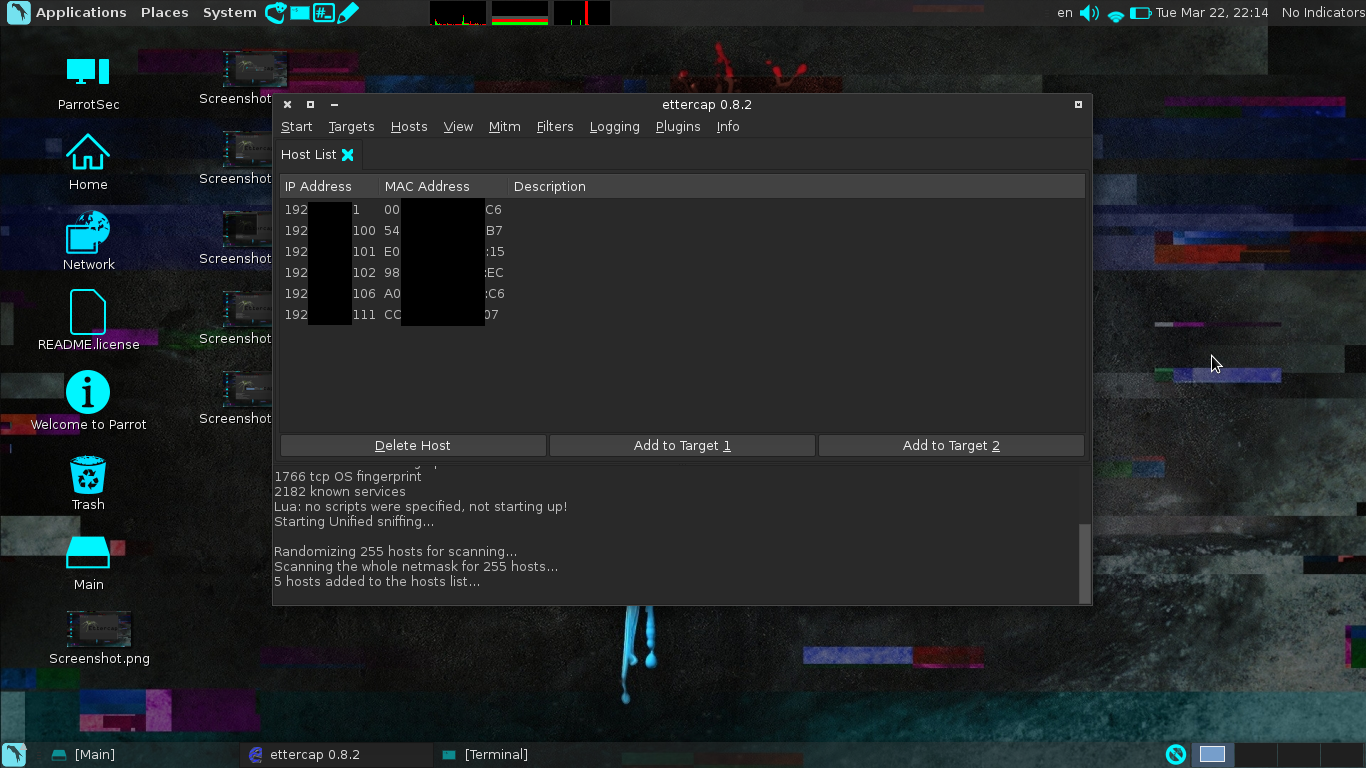Viewport: 1366px width, 768px height.
Task: Open the Applications menu in top panel
Action: (x=81, y=13)
